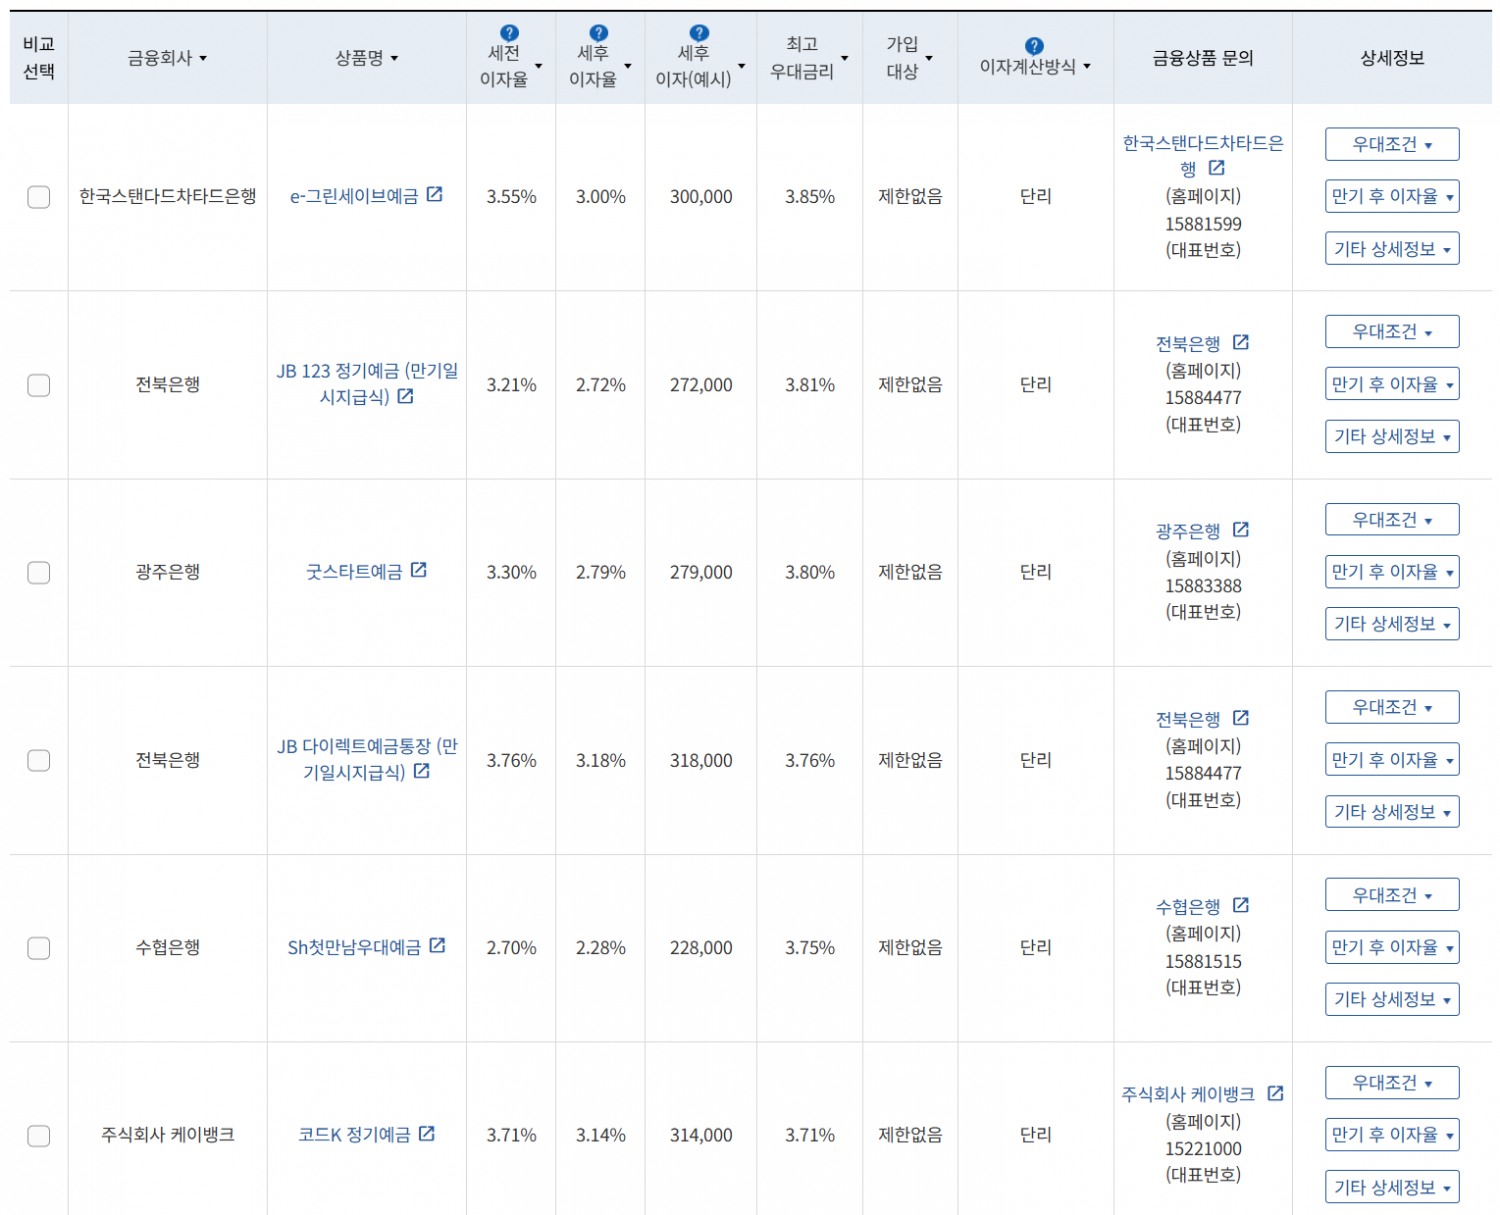
Task: Select phone number 15883388 text
Action: [x=1203, y=586]
